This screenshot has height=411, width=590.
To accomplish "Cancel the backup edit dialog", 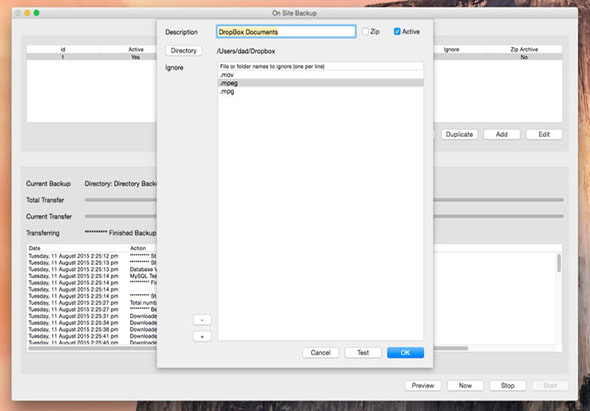I will [x=321, y=353].
